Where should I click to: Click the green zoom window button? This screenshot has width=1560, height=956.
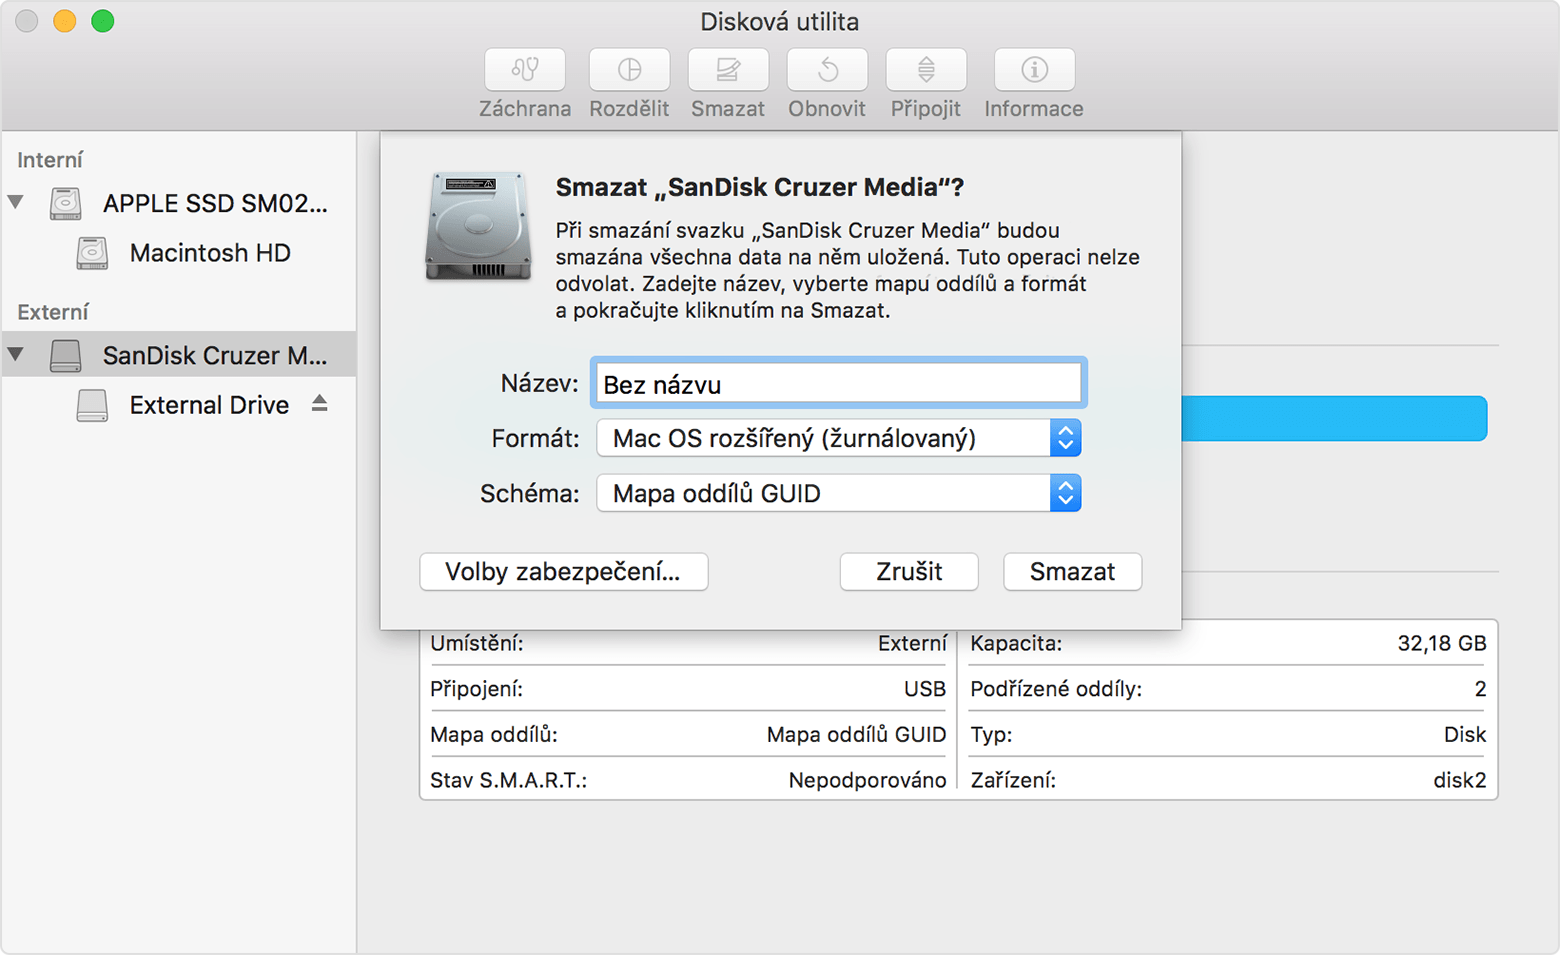(102, 21)
